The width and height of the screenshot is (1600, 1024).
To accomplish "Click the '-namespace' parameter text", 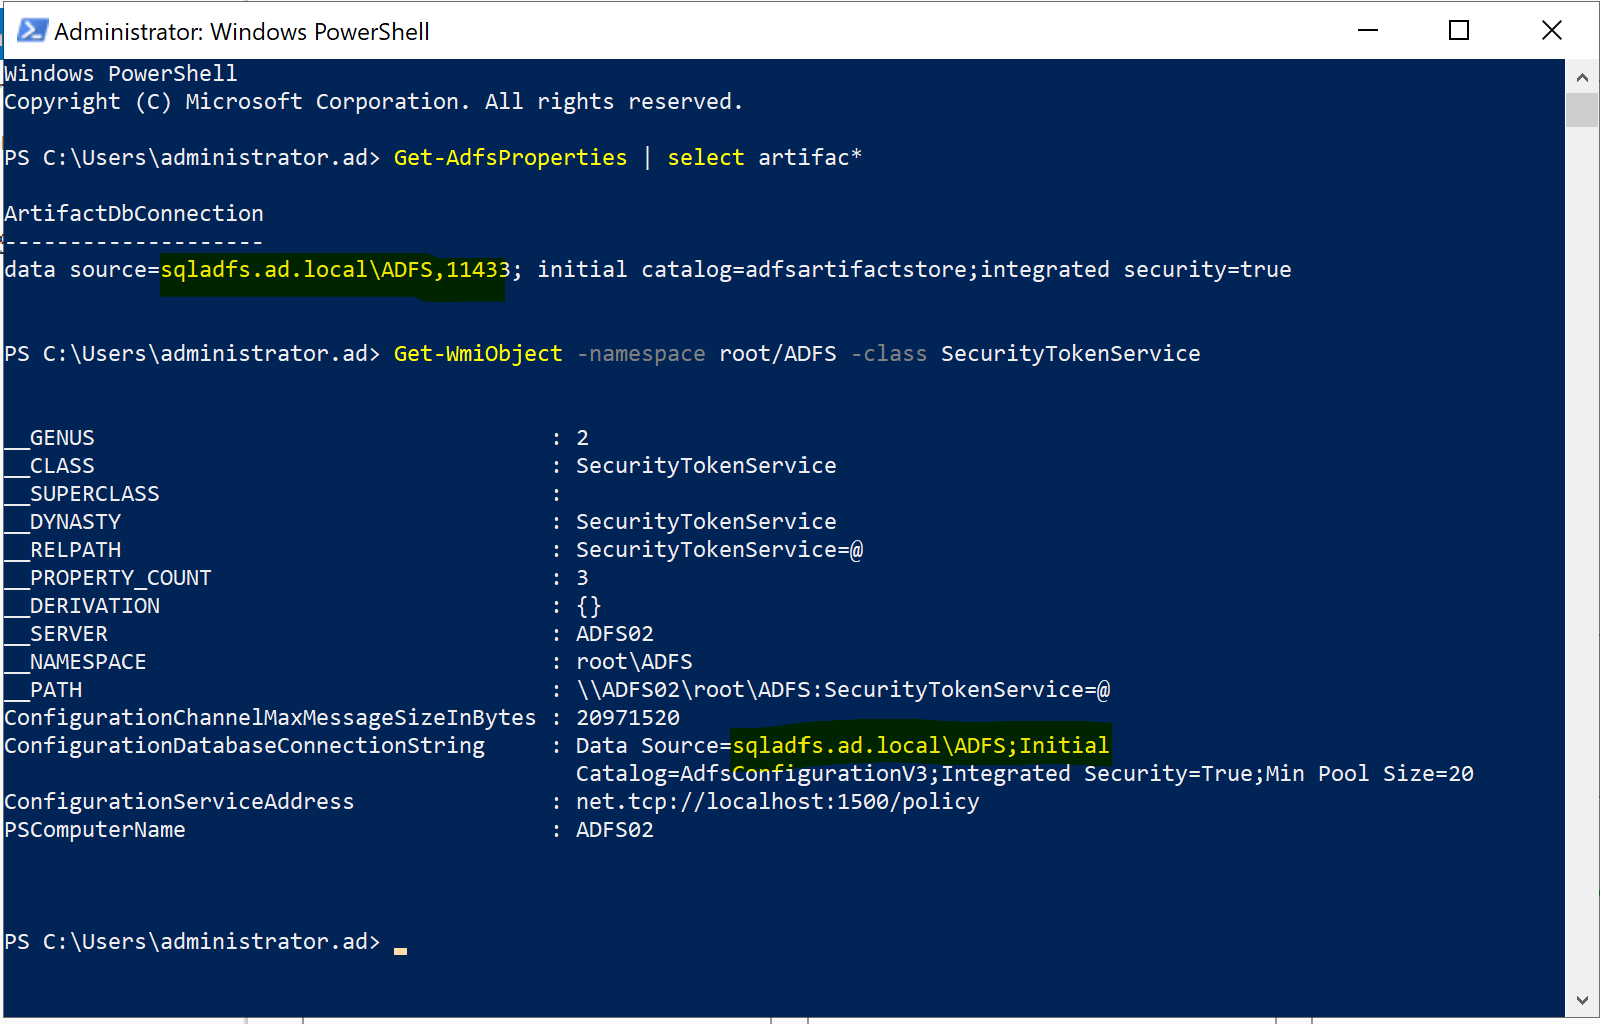I will click(641, 354).
